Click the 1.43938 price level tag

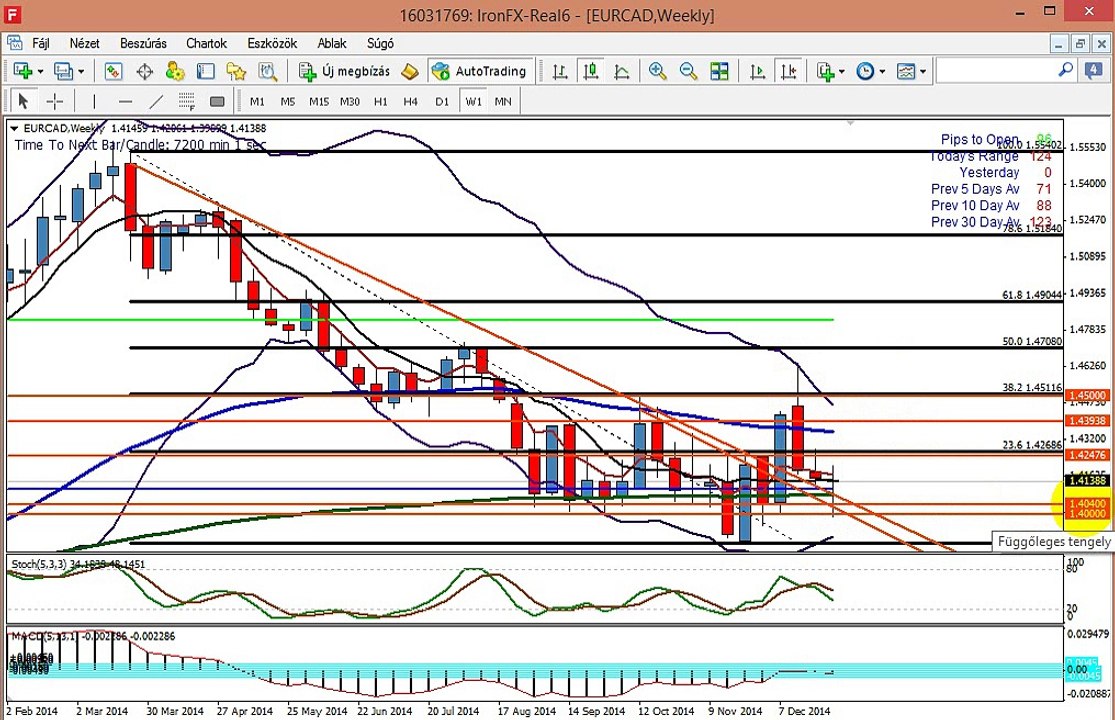[1087, 421]
